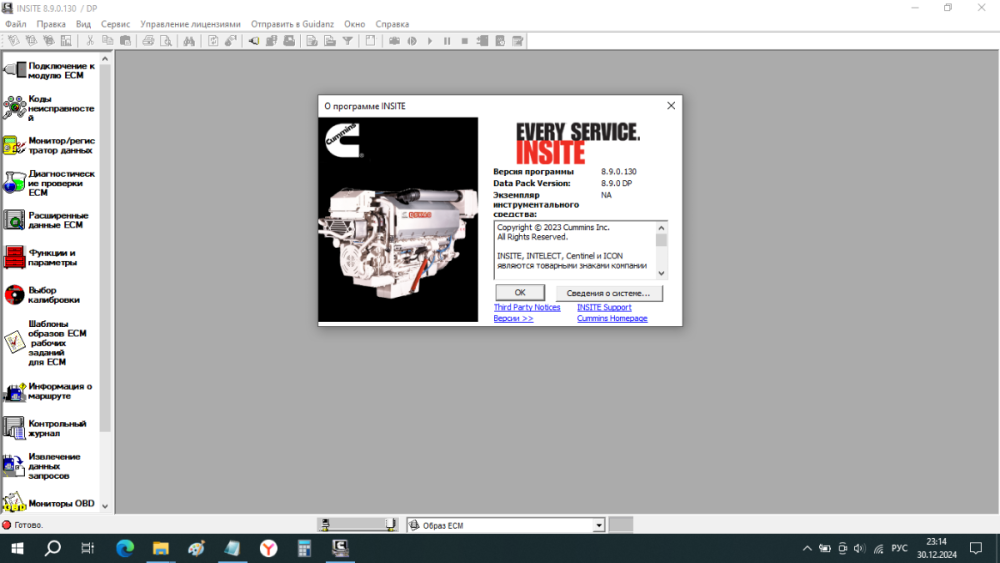Click the Сведения о системе... button
Viewport: 1000px width, 563px height.
(x=608, y=293)
